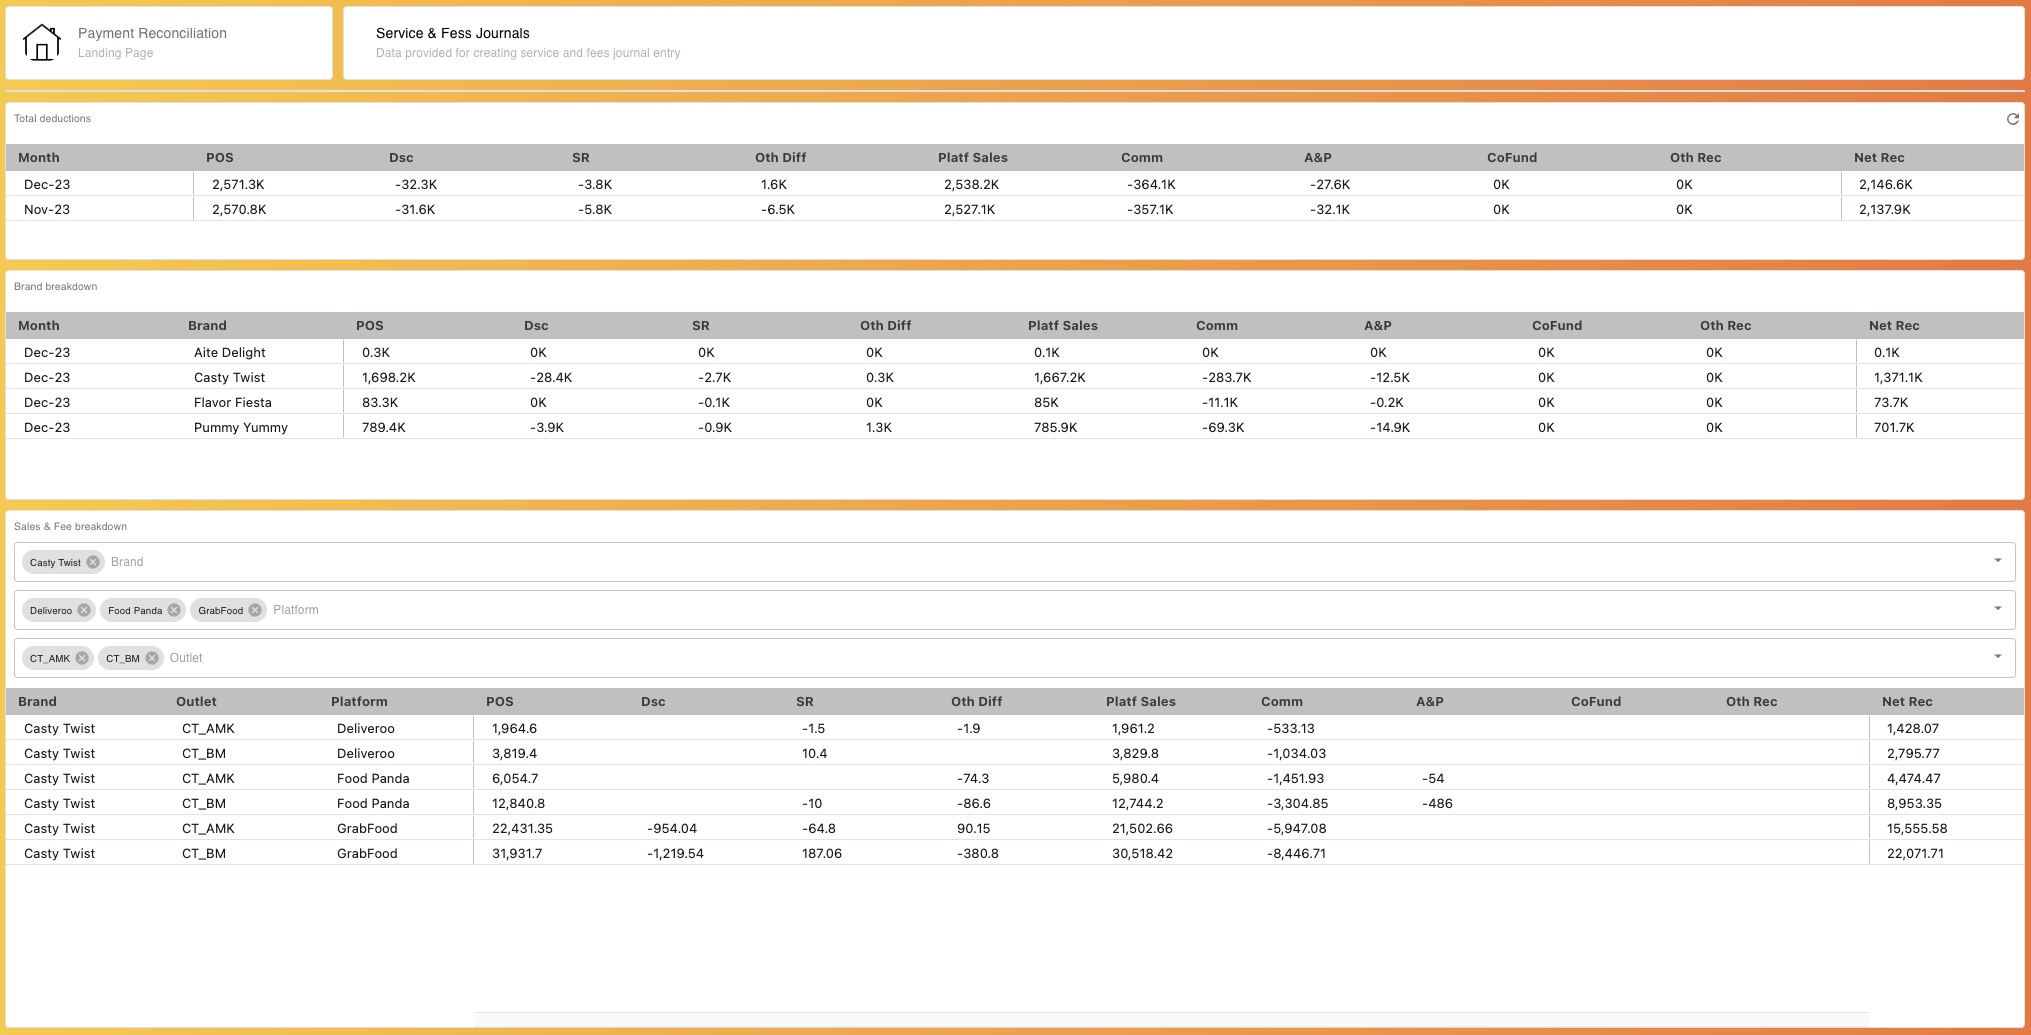This screenshot has height=1035, width=2031.
Task: Remove the Deliveroo platform chip
Action: [x=84, y=610]
